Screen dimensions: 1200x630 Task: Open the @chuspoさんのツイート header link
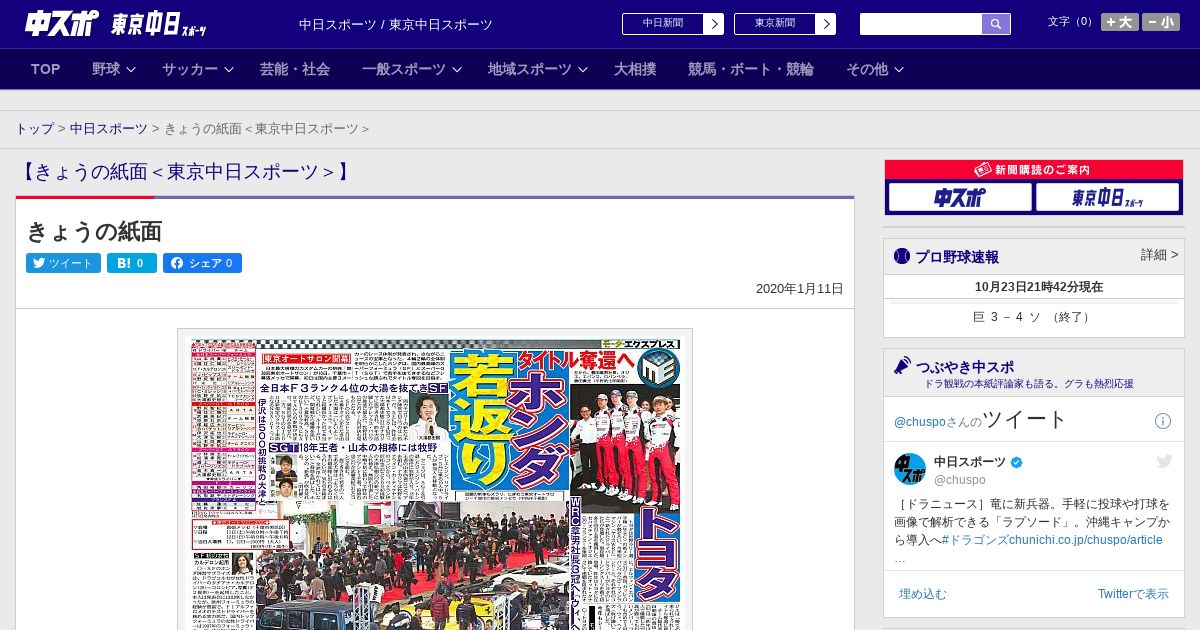point(981,420)
